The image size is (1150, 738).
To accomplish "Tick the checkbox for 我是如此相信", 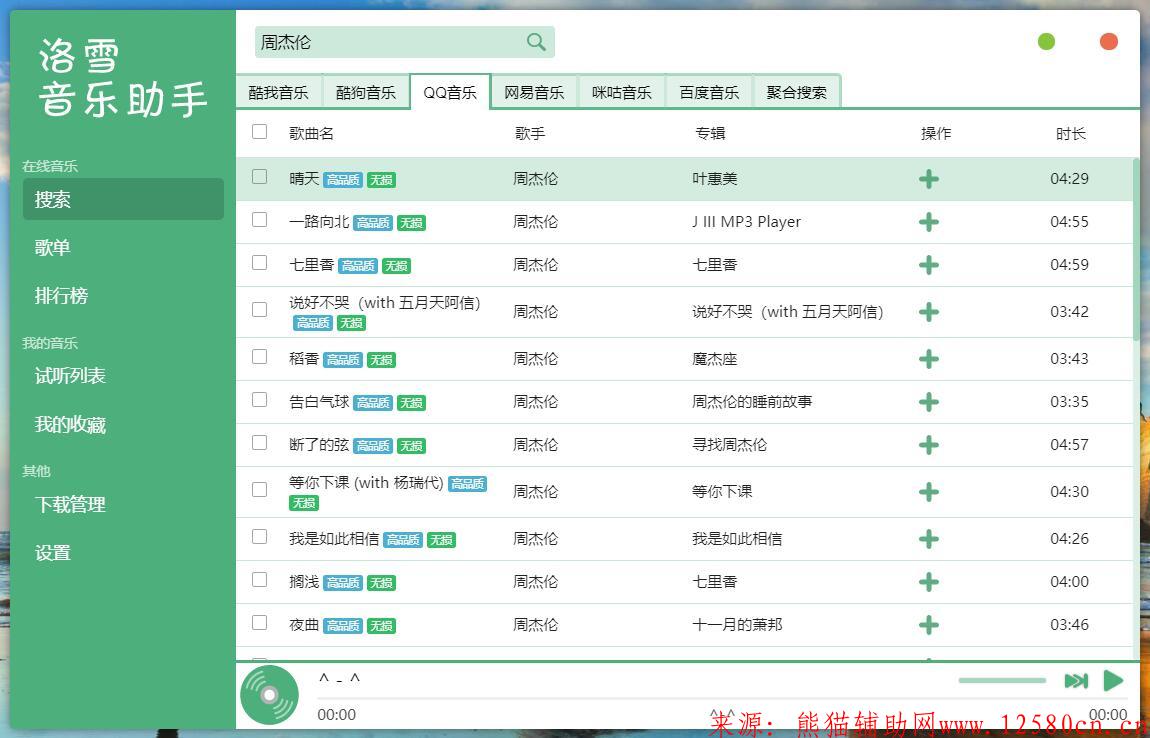I will pyautogui.click(x=260, y=537).
